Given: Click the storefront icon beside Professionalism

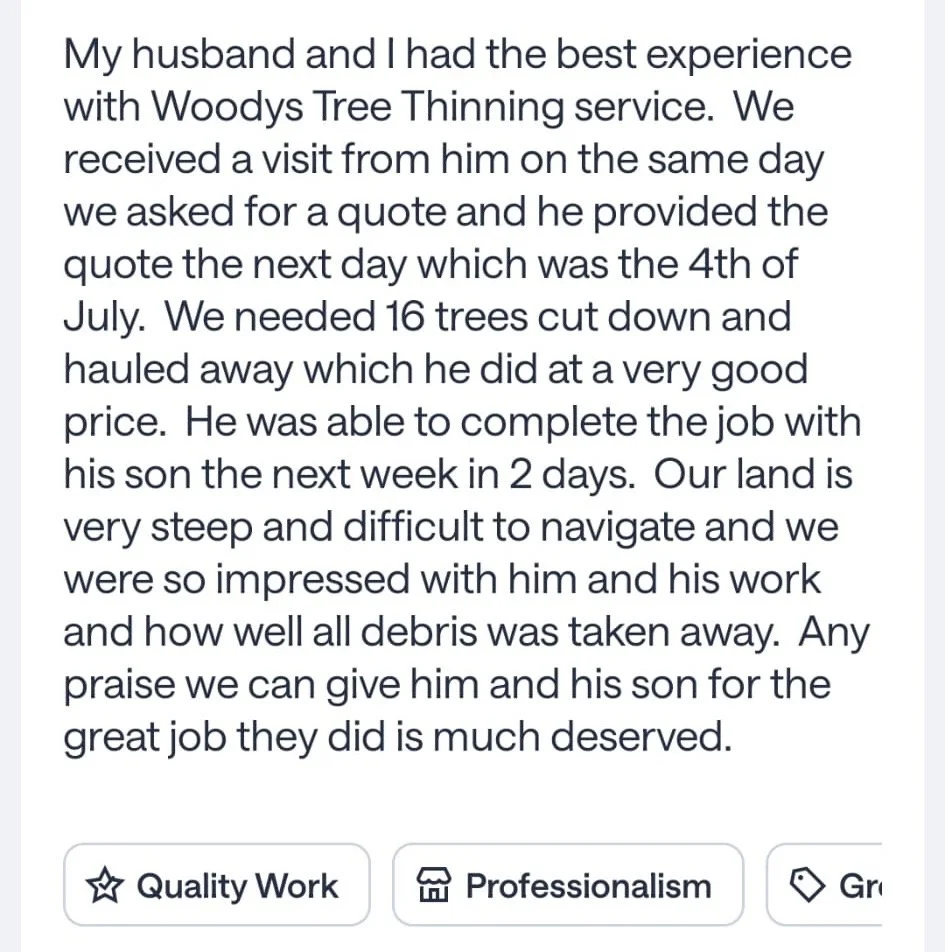Looking at the screenshot, I should tap(434, 885).
